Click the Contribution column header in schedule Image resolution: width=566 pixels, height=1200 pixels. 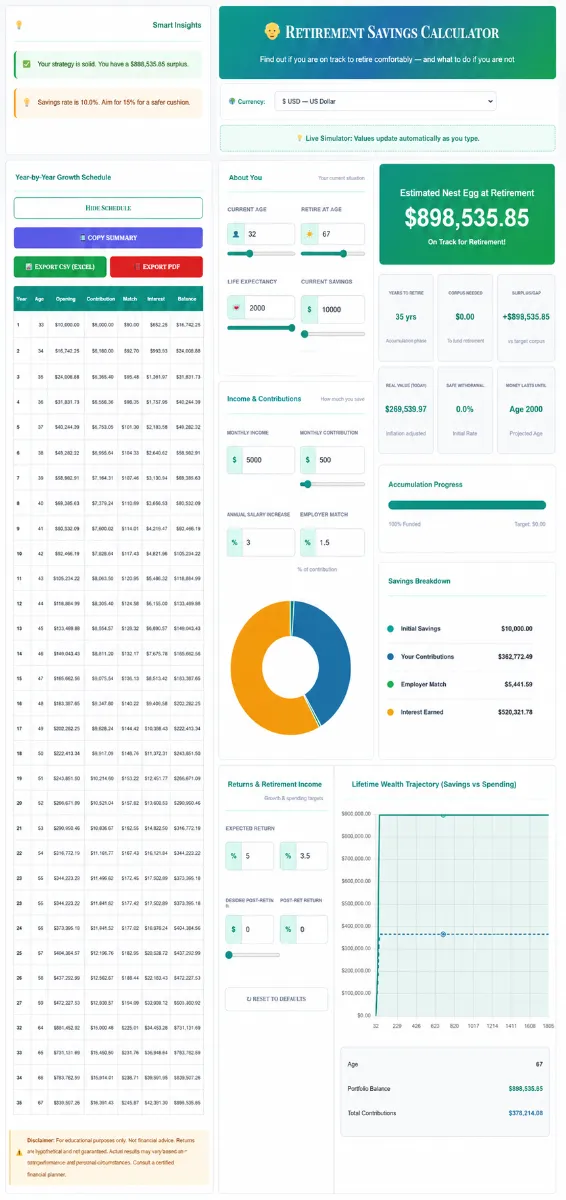101,298
